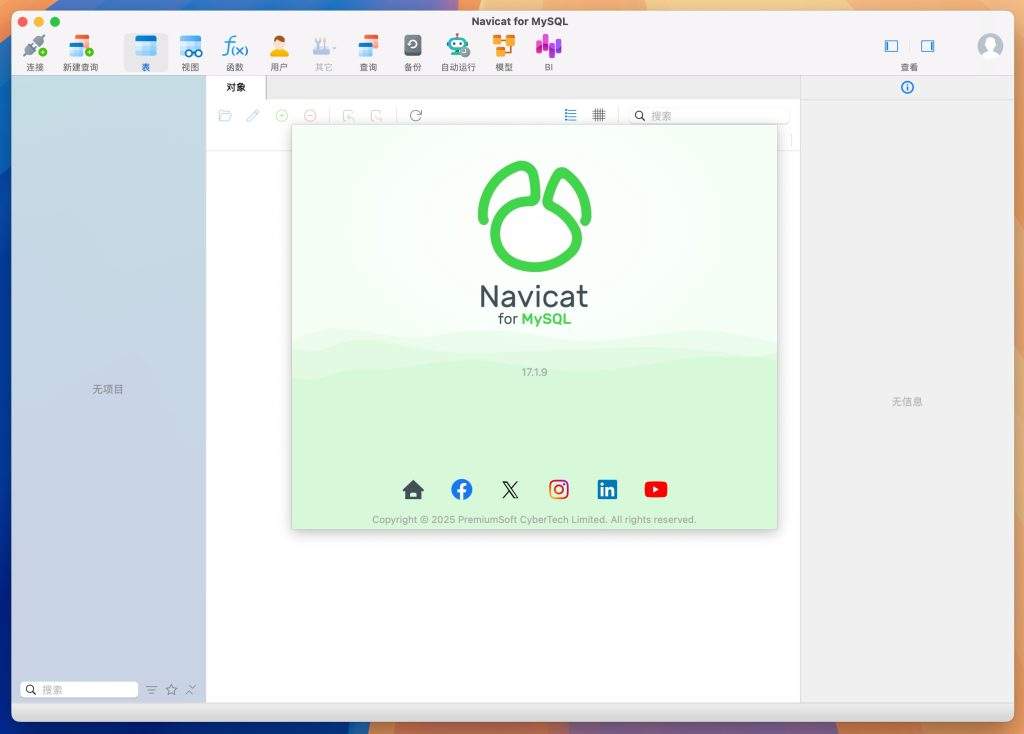Open the 函数 (Functions) section
The height and width of the screenshot is (734, 1024).
click(x=235, y=52)
